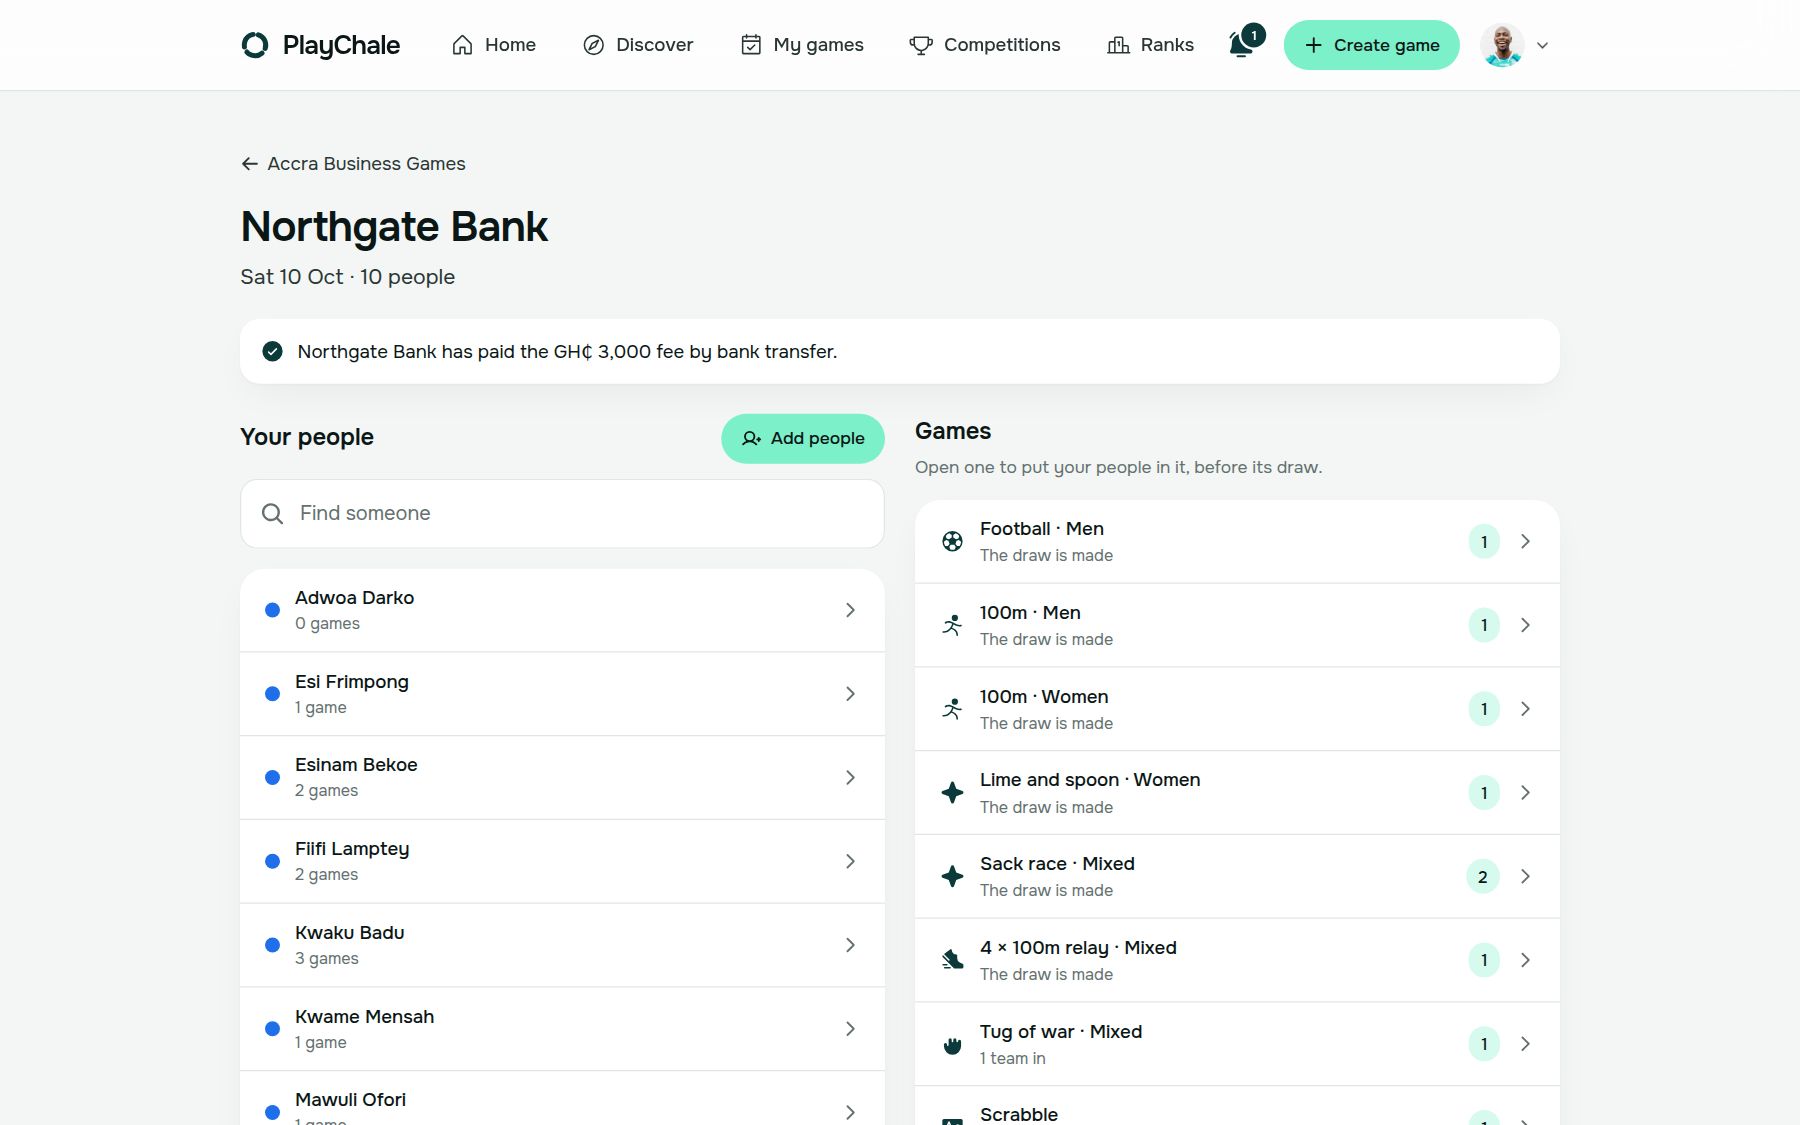Click the relay shoe icon for 4 × 100m relay

952,960
